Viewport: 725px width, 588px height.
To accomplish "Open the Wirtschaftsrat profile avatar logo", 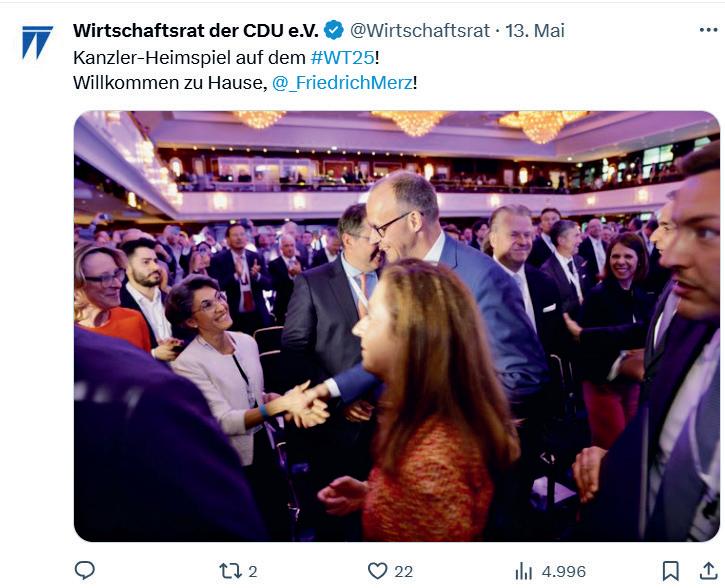I will coord(37,43).
